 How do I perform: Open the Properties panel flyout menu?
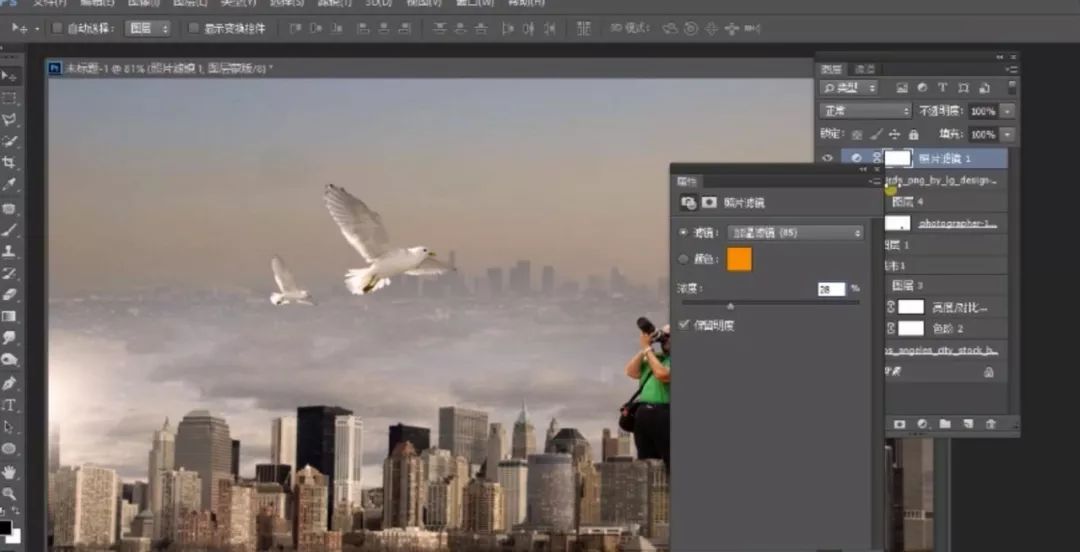(875, 181)
